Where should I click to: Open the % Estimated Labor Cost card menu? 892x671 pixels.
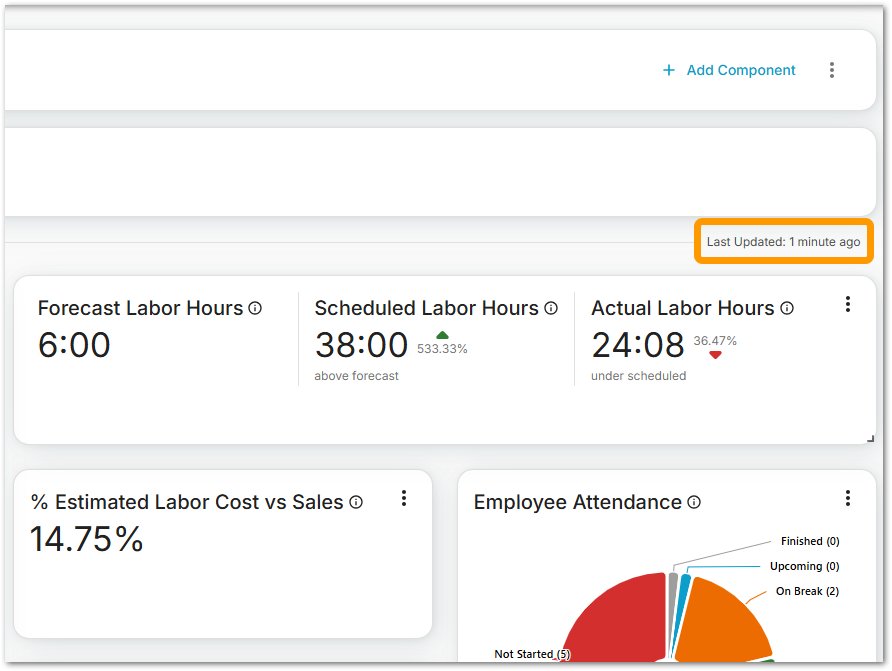(x=404, y=498)
